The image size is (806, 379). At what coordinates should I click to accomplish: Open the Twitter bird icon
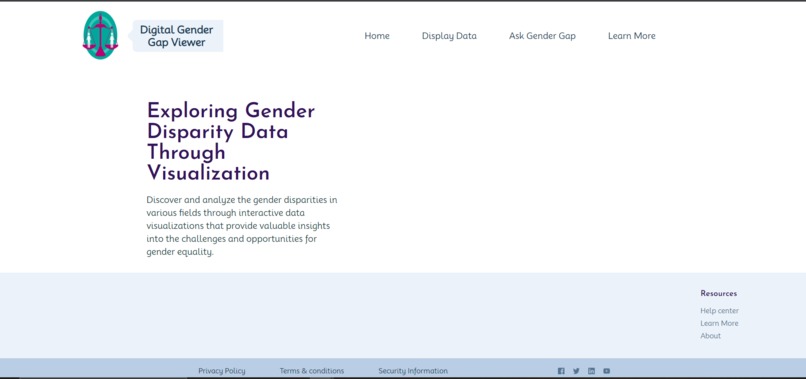[x=576, y=371]
